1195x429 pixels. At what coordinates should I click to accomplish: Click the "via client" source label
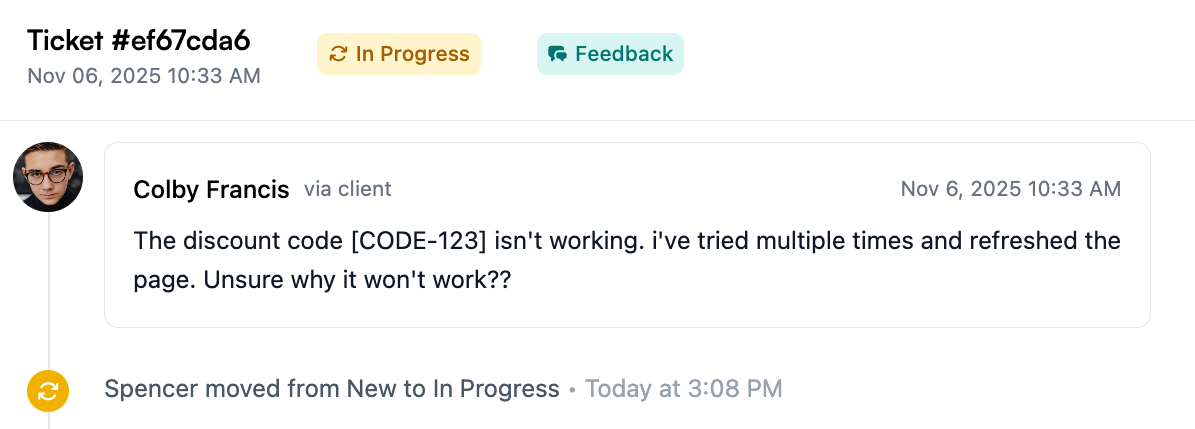click(348, 189)
